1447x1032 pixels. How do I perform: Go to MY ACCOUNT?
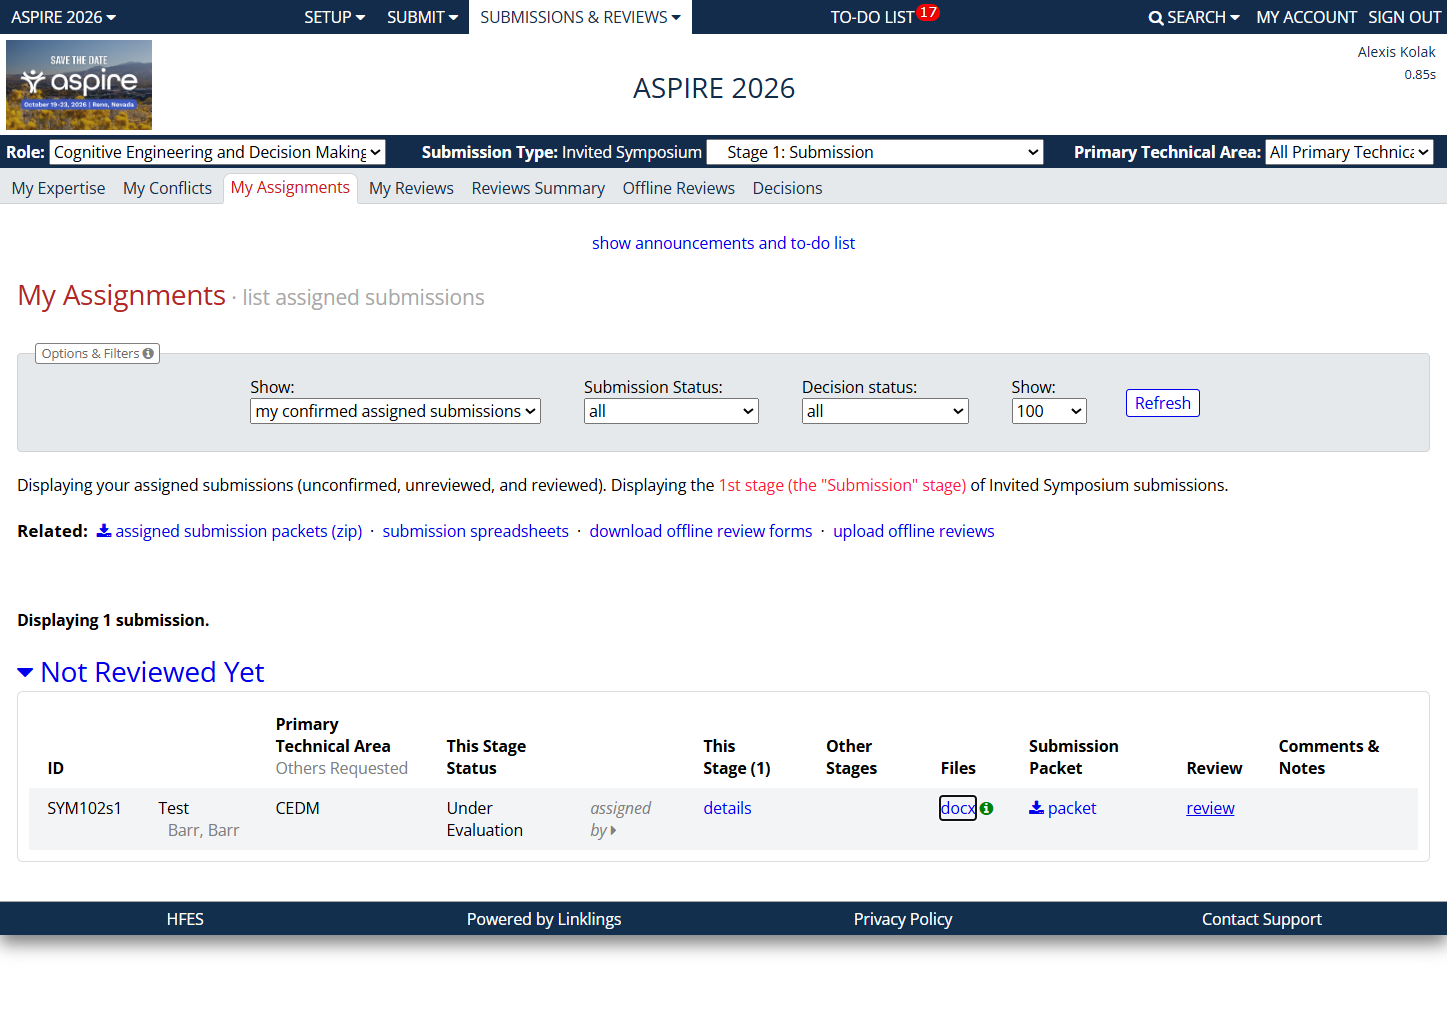pyautogui.click(x=1306, y=17)
